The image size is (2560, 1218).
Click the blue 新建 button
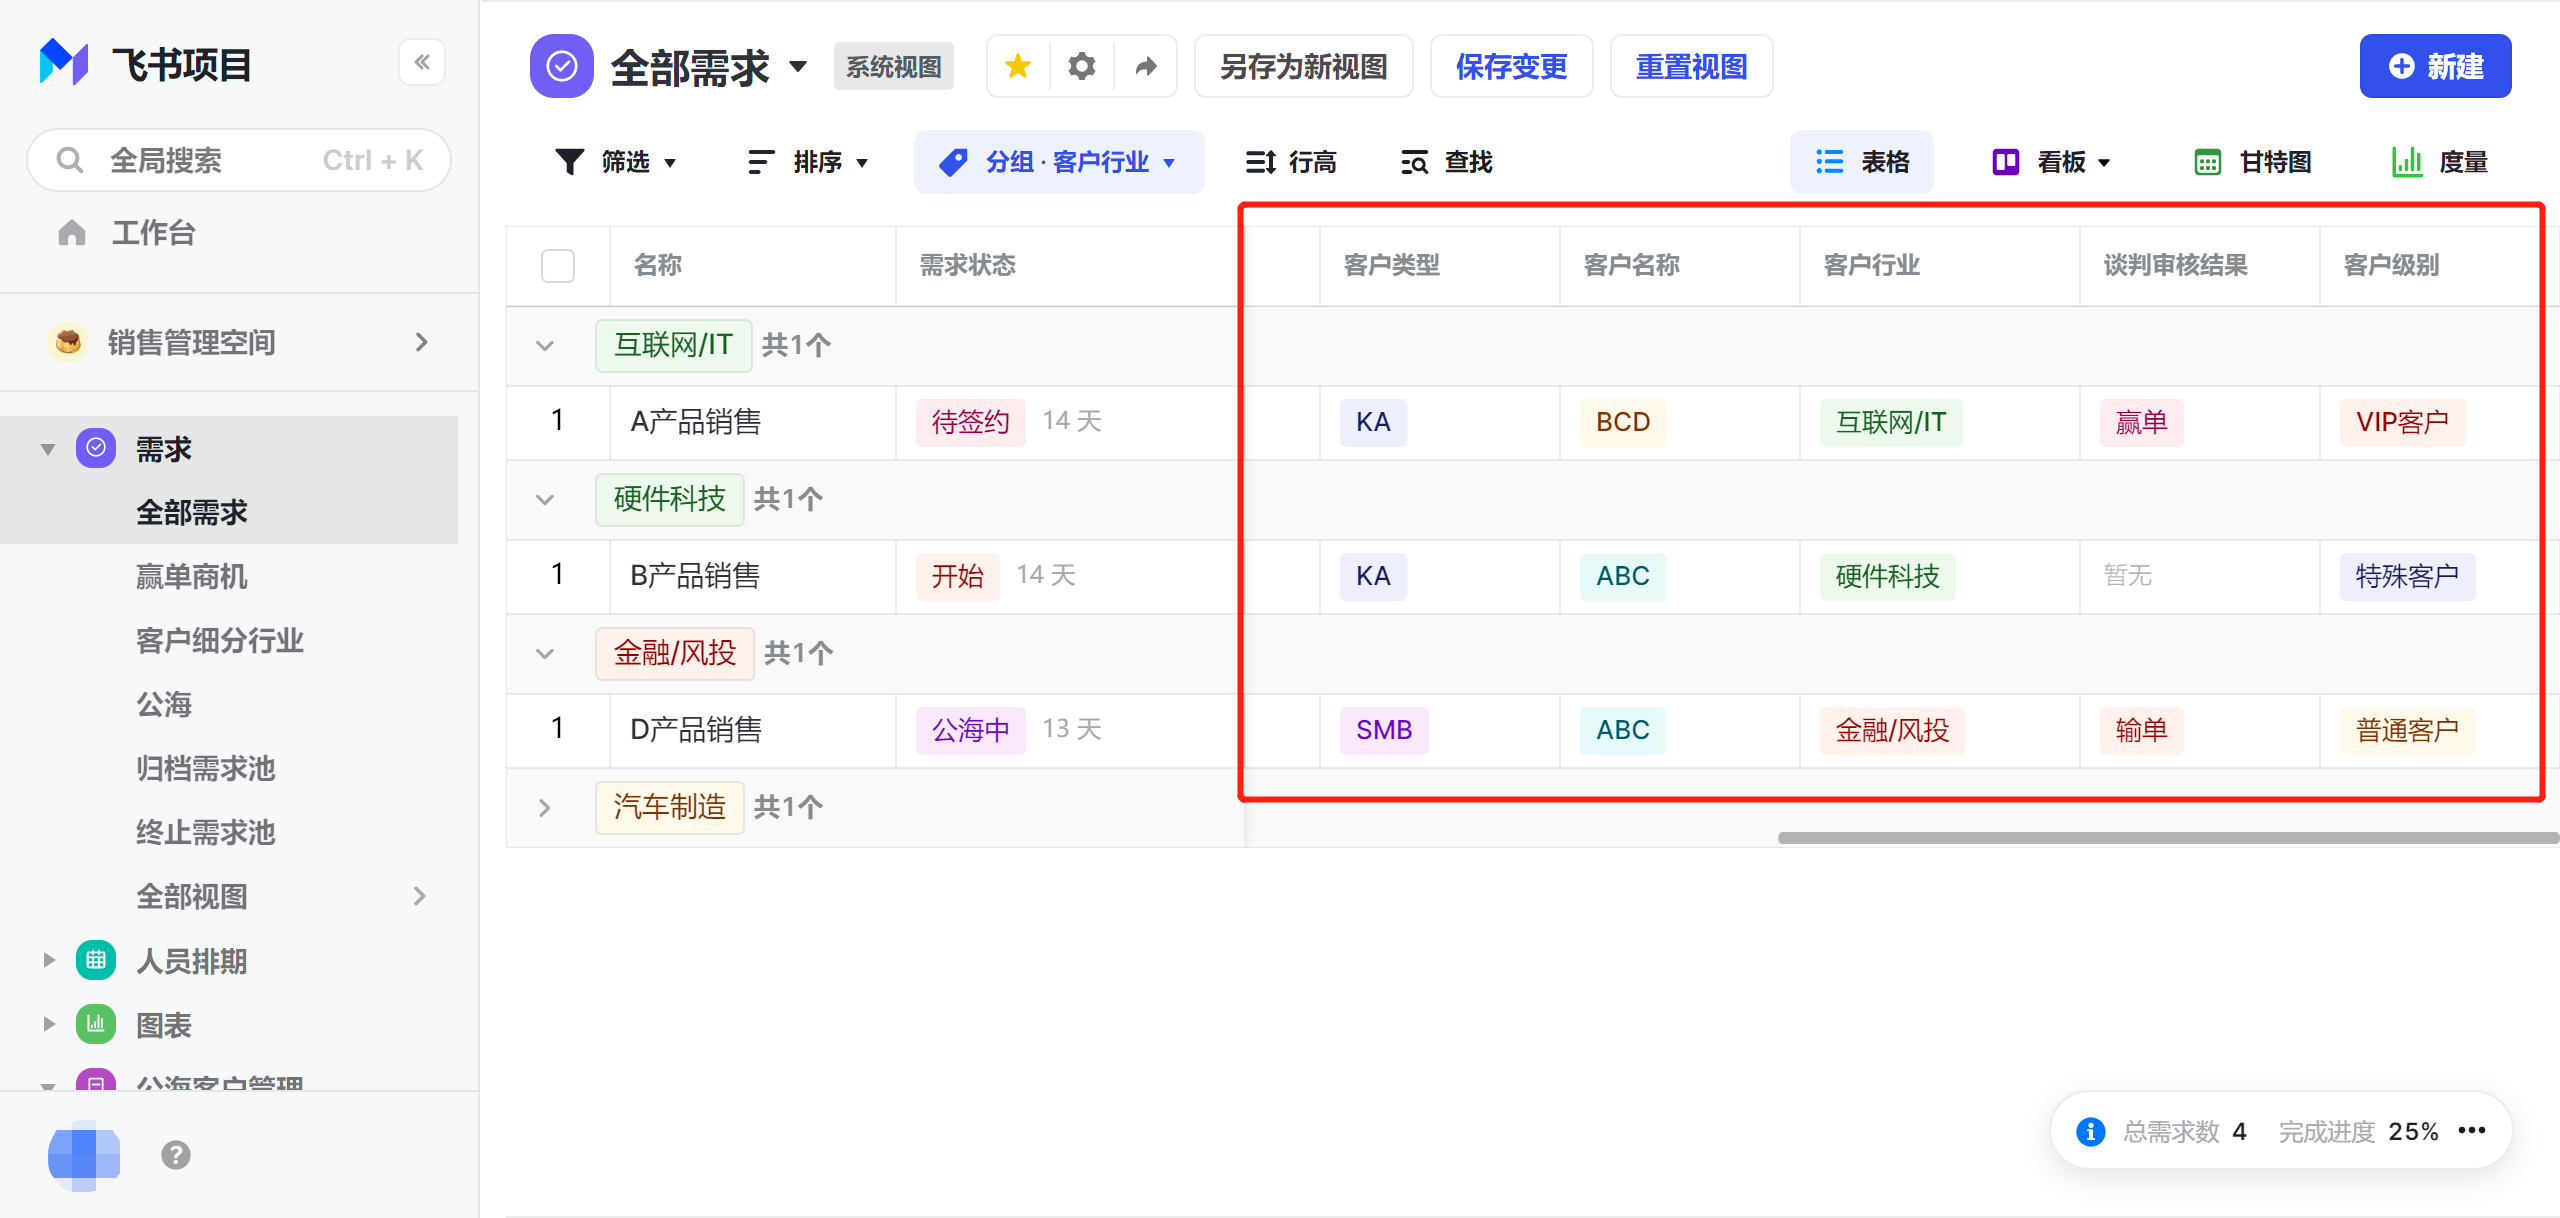pos(2436,66)
